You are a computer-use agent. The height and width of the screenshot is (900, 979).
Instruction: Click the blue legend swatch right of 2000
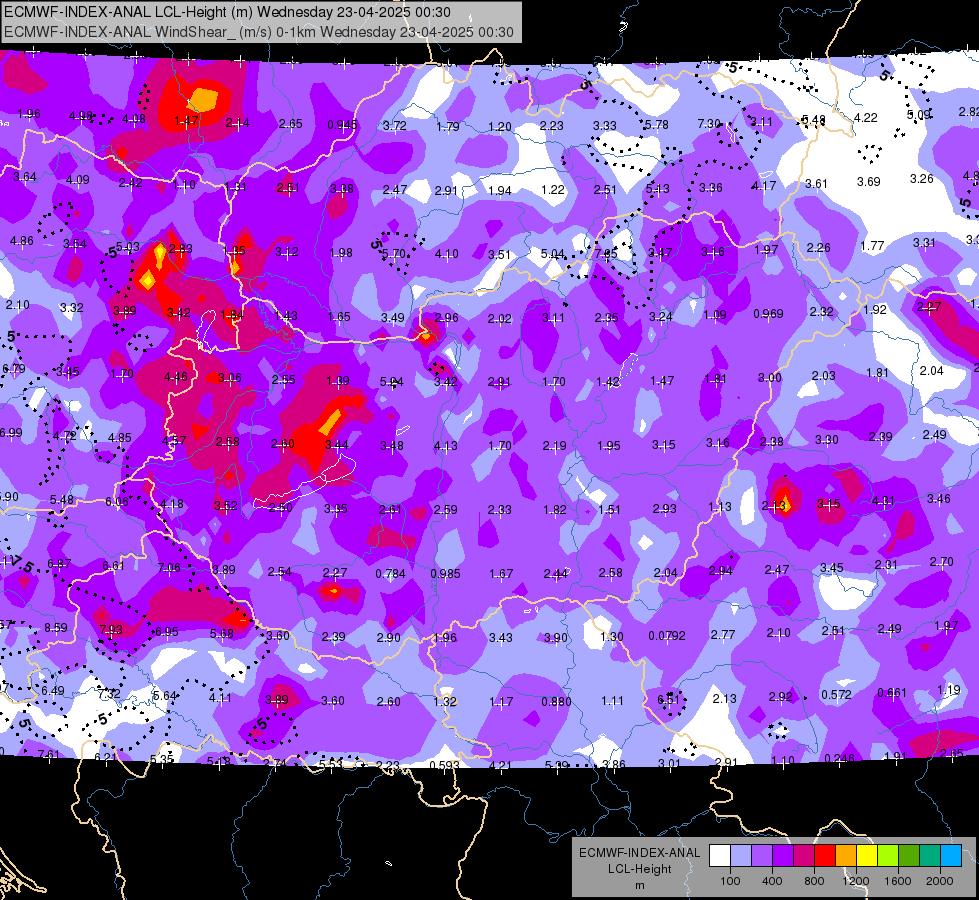click(952, 856)
